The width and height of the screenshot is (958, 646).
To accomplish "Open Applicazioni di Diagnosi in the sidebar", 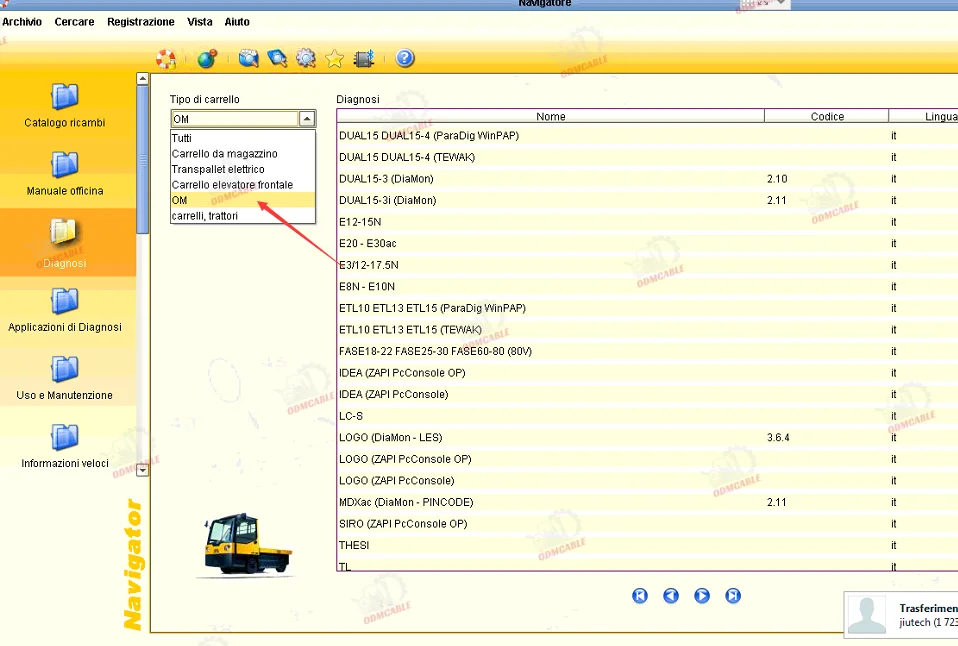I will 65,309.
